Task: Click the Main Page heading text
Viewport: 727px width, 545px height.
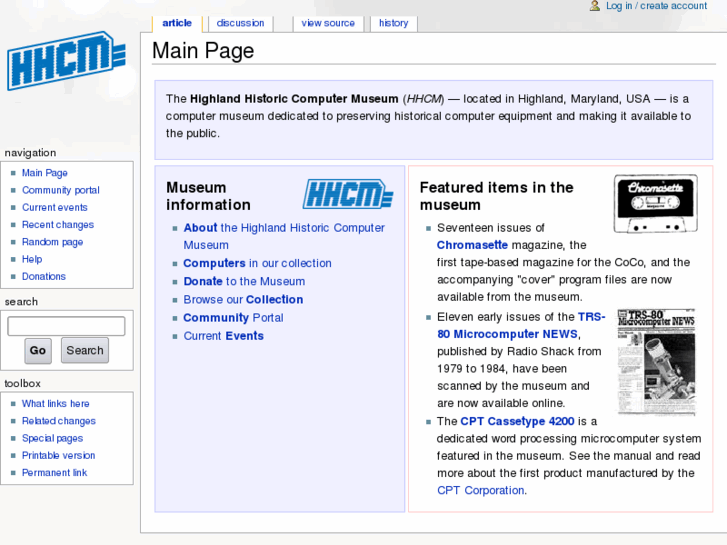Action: 203,50
